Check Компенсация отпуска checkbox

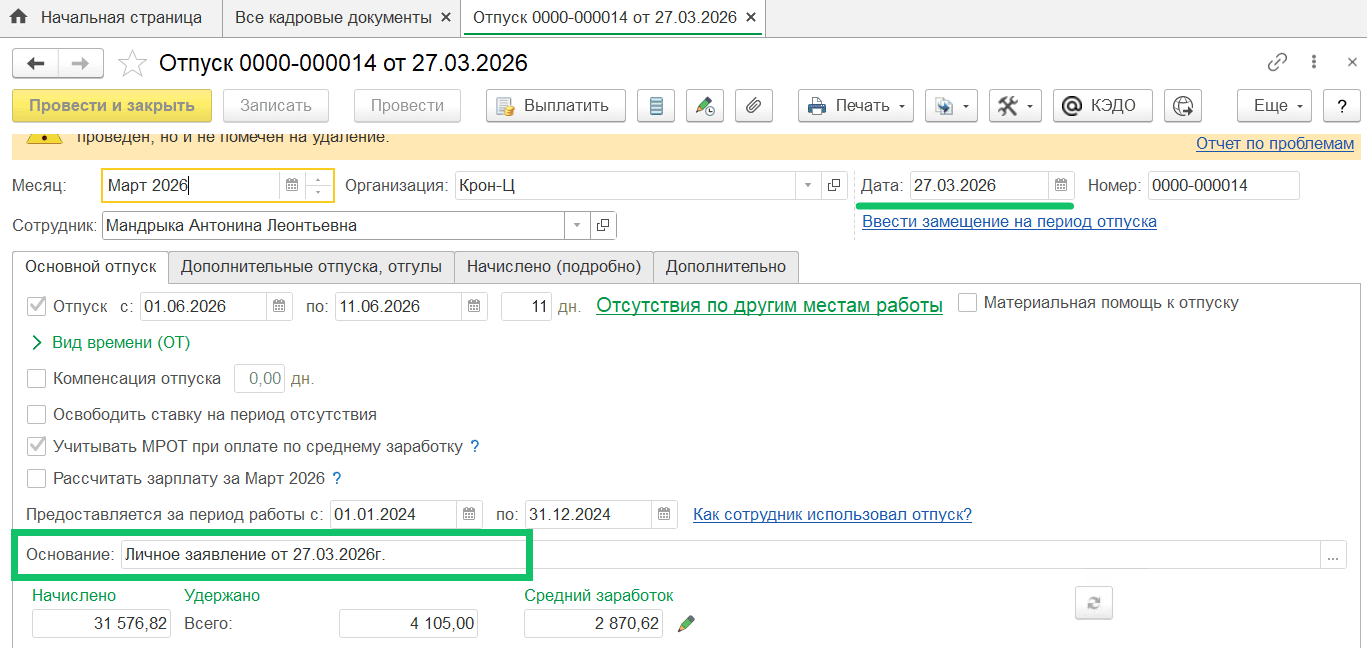pyautogui.click(x=37, y=378)
